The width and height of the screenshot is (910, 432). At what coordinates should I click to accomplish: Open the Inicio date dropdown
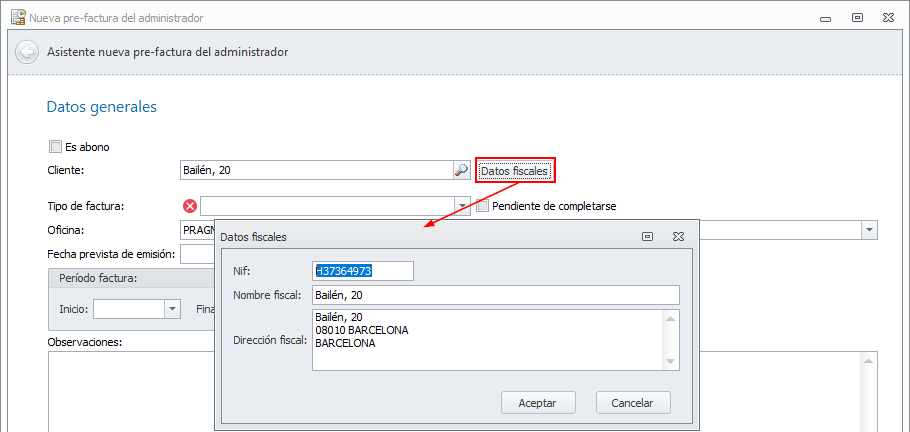[x=172, y=309]
